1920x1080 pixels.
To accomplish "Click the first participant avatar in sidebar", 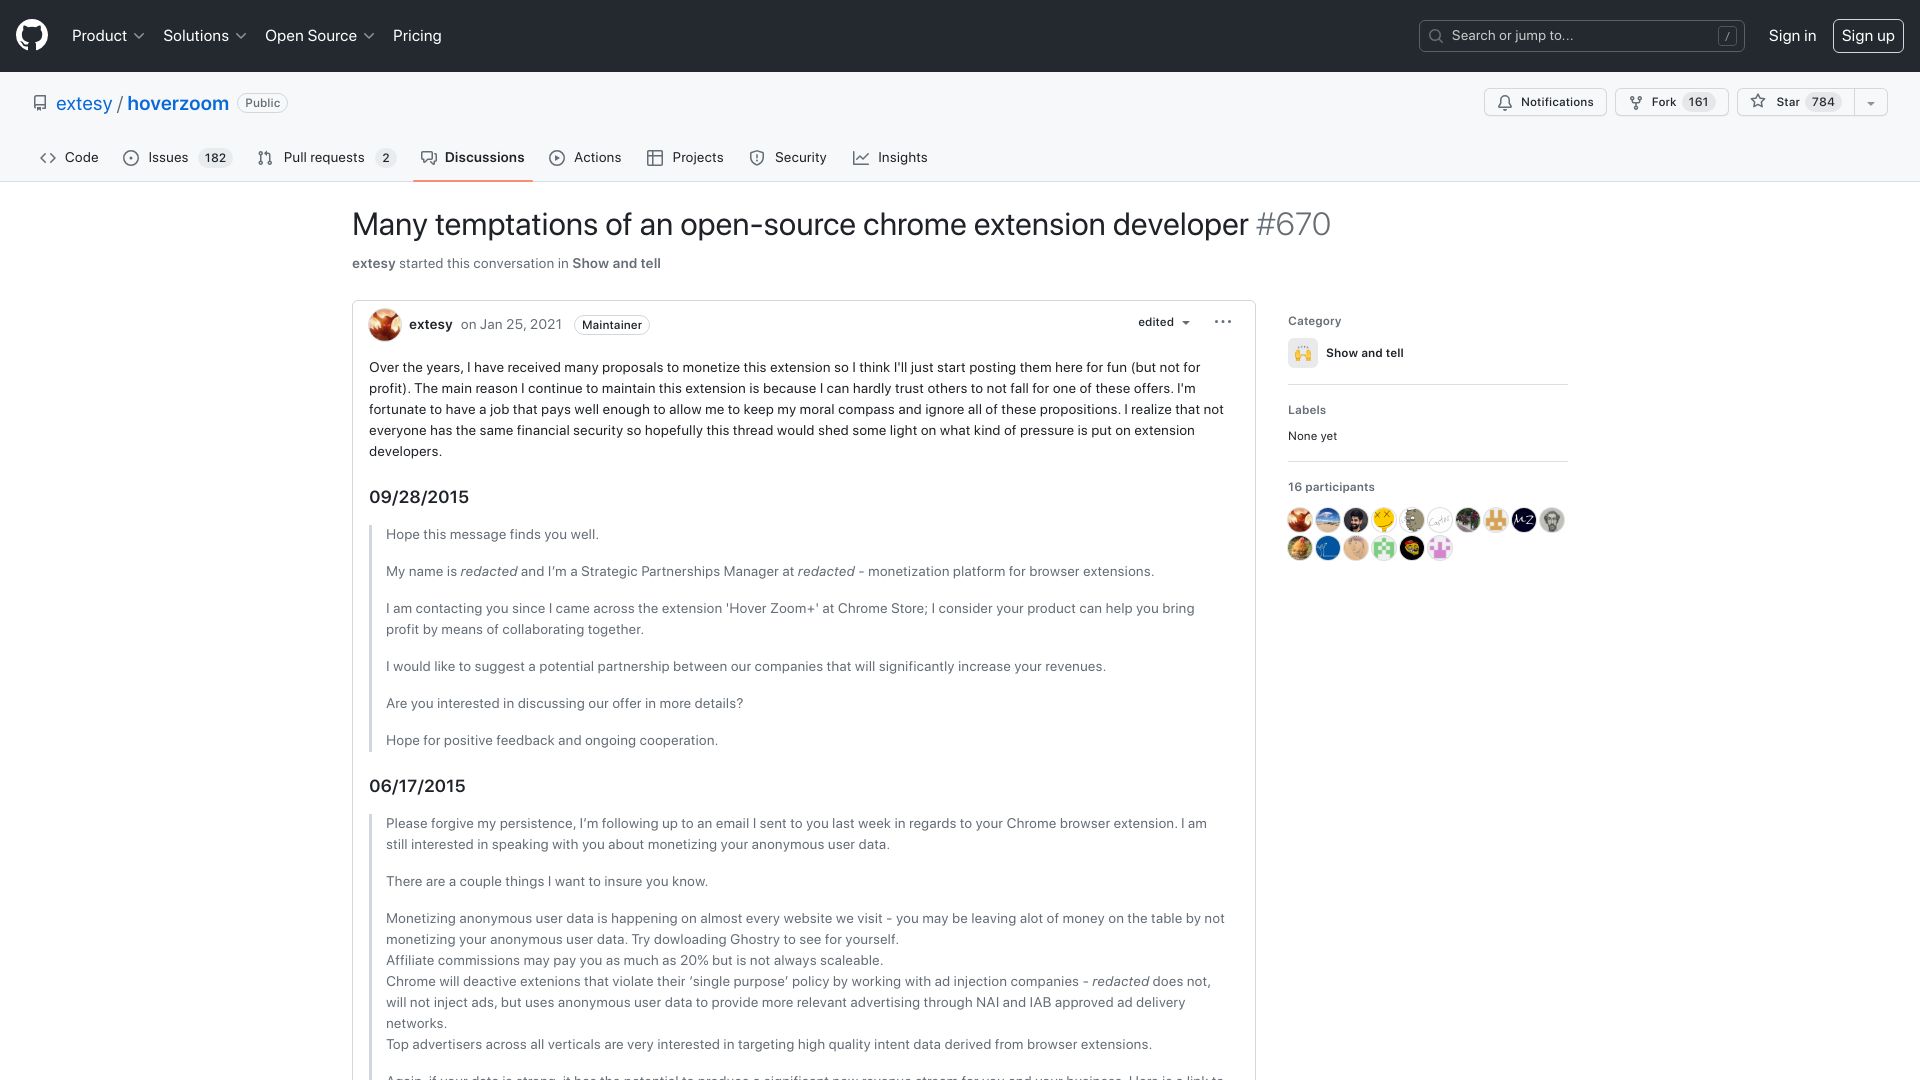I will (x=1300, y=520).
